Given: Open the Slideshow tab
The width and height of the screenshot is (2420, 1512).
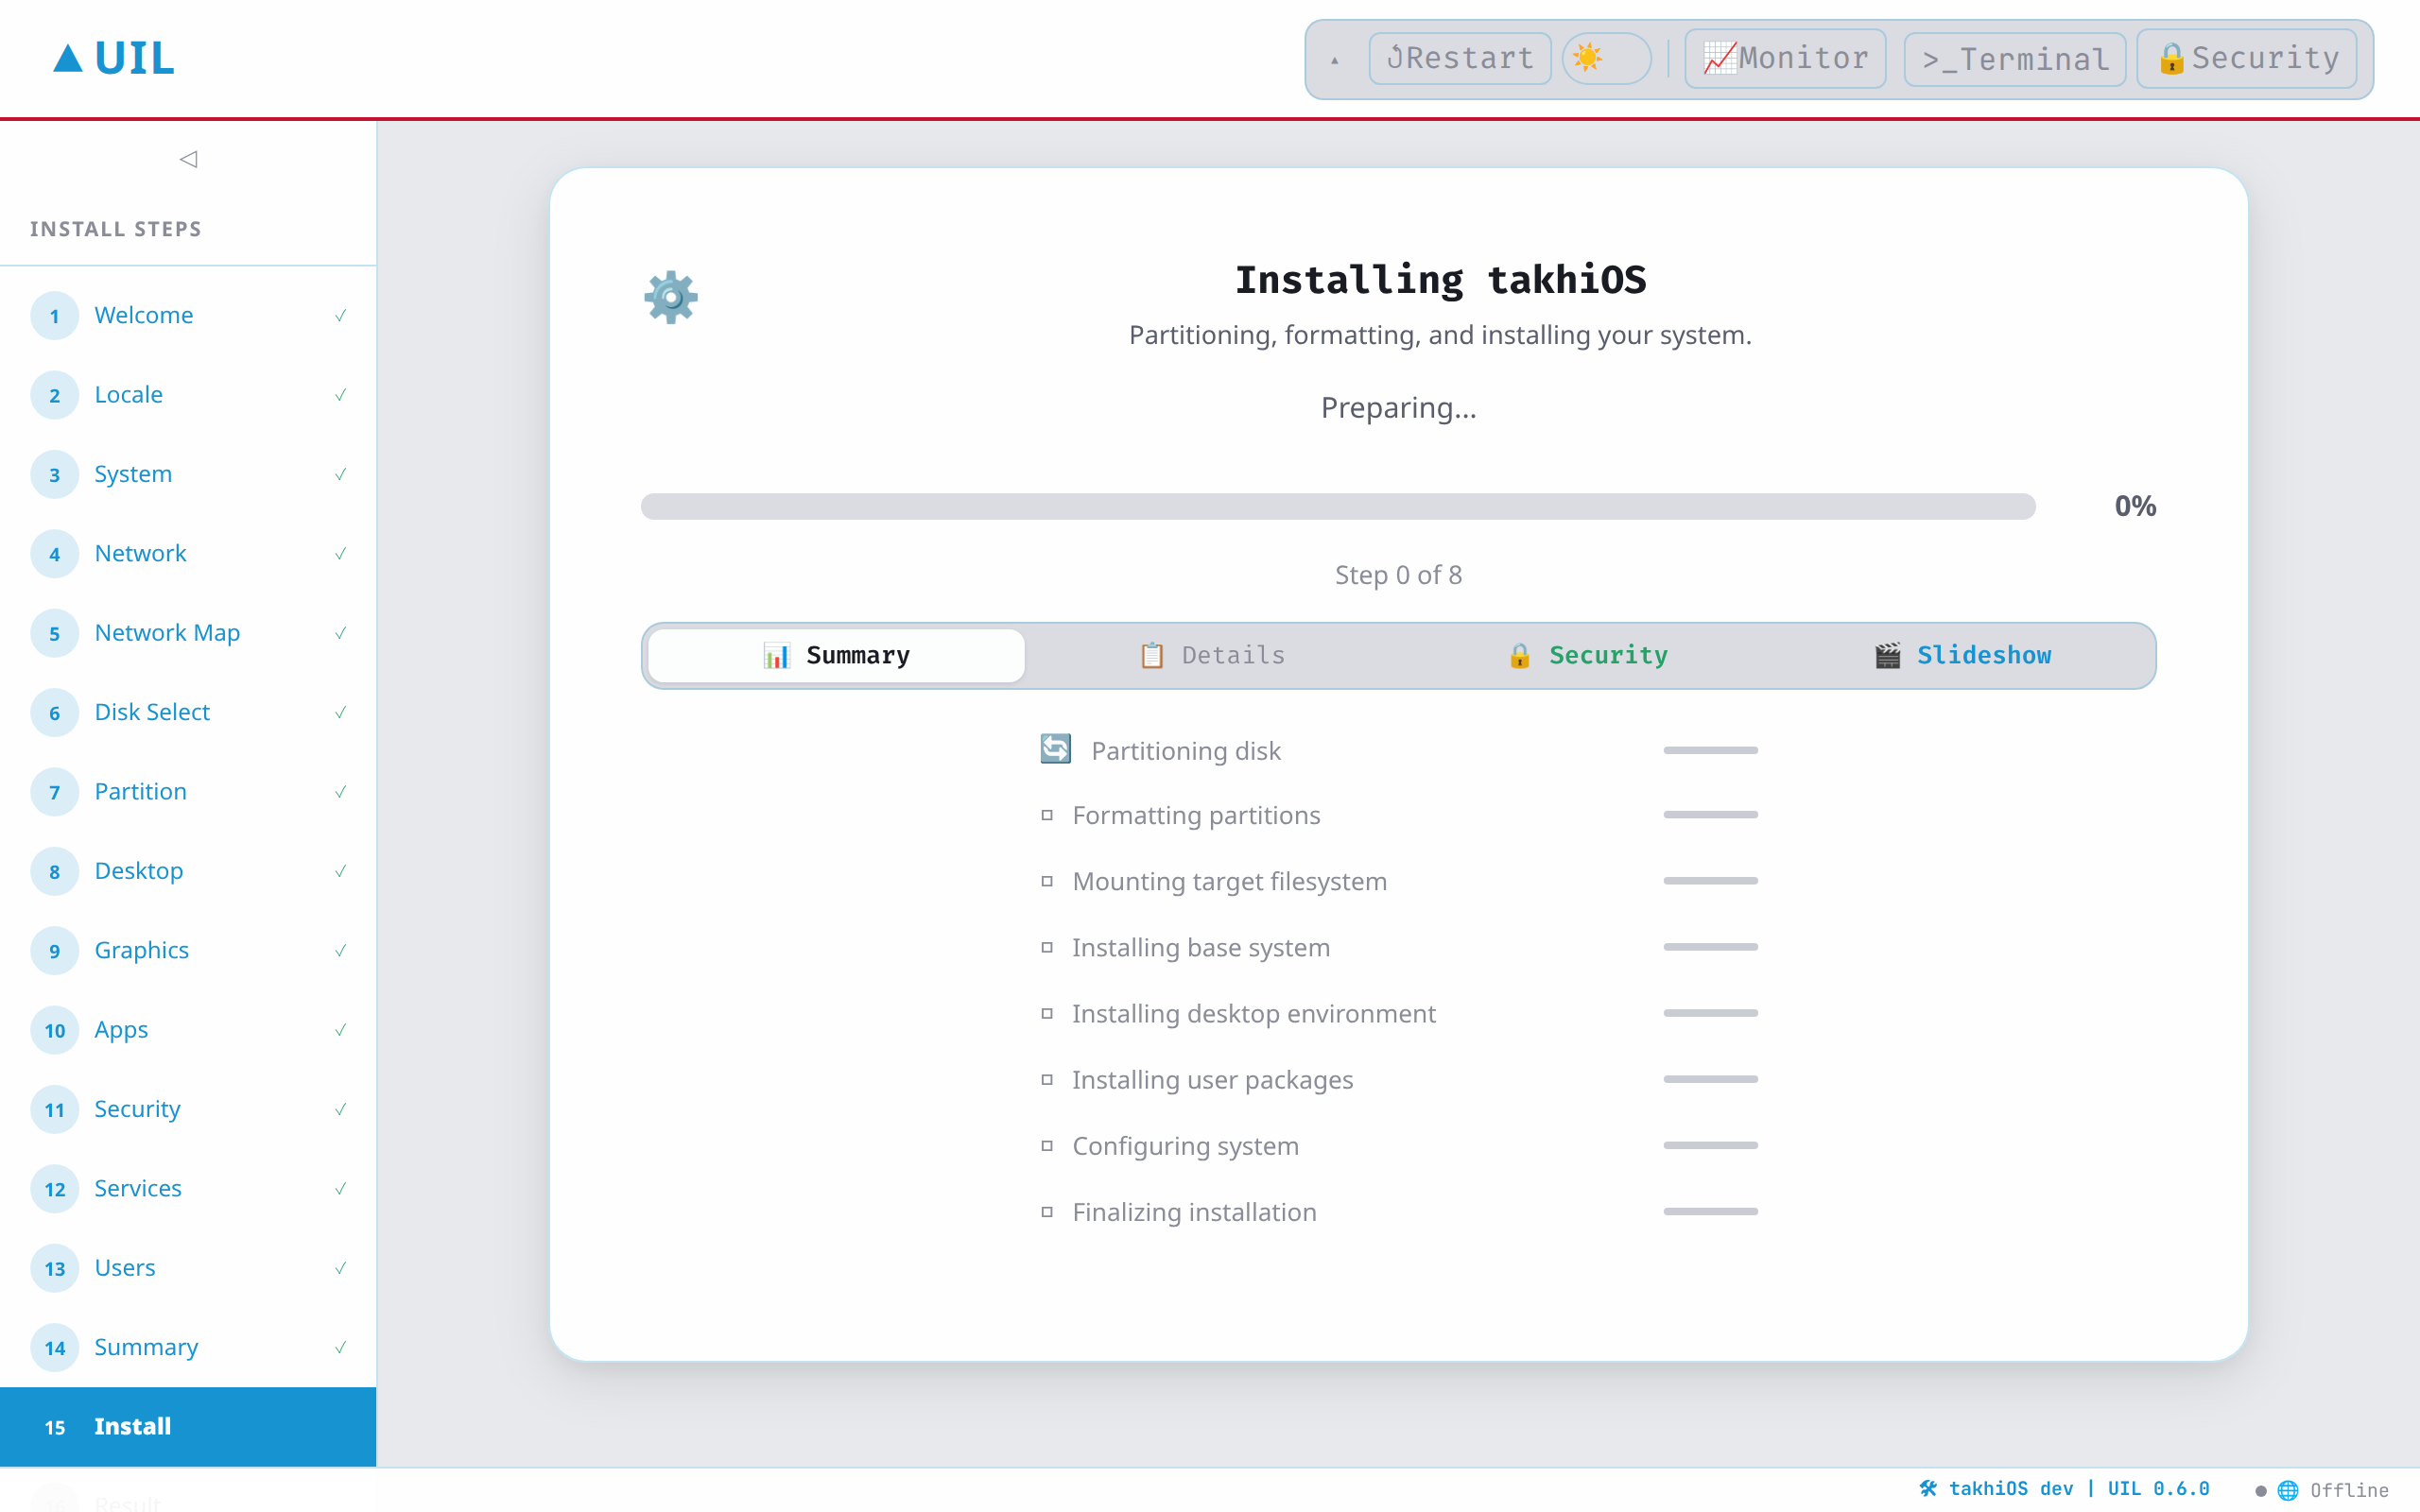Looking at the screenshot, I should [x=1962, y=655].
